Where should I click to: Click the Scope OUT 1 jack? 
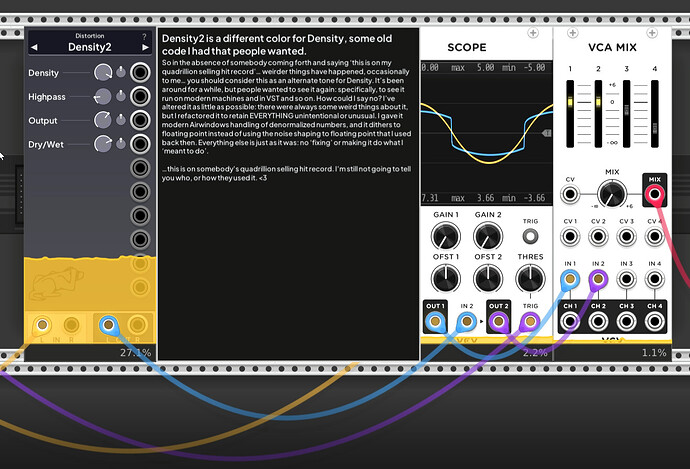(x=435, y=322)
